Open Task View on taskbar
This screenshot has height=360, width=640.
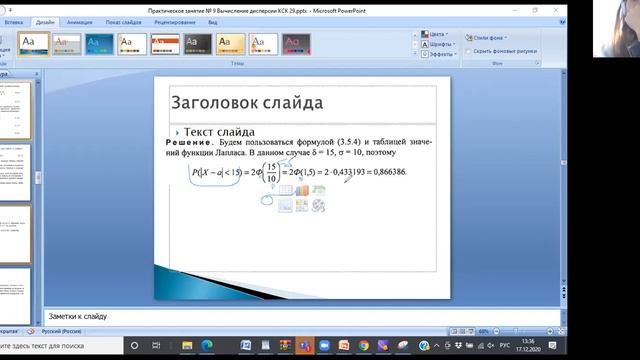[156, 346]
